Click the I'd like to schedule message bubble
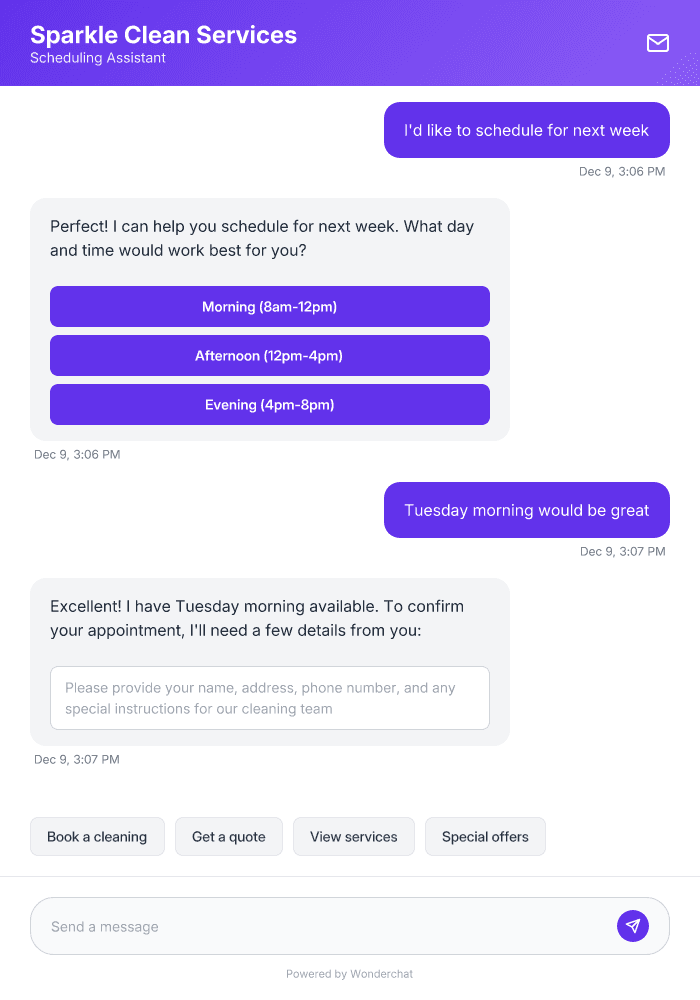 point(526,130)
